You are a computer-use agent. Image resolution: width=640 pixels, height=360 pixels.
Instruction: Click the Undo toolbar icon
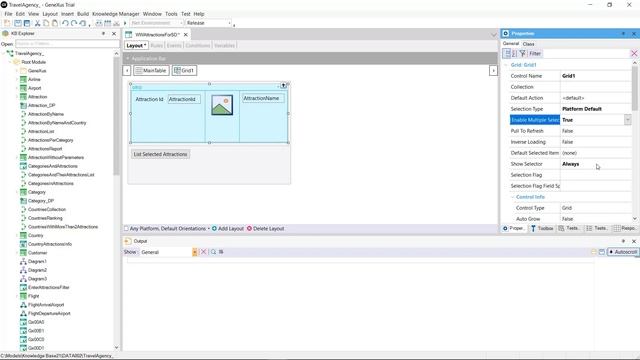(x=65, y=23)
